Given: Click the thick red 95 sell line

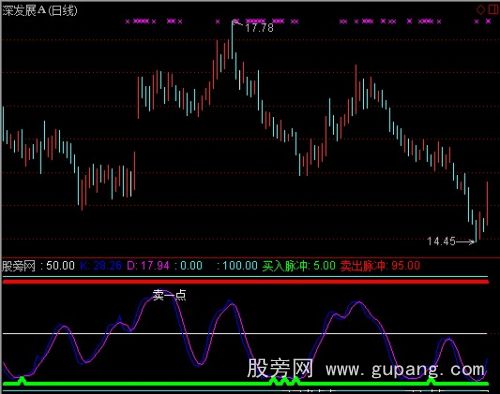Looking at the screenshot, I should coord(246,282).
